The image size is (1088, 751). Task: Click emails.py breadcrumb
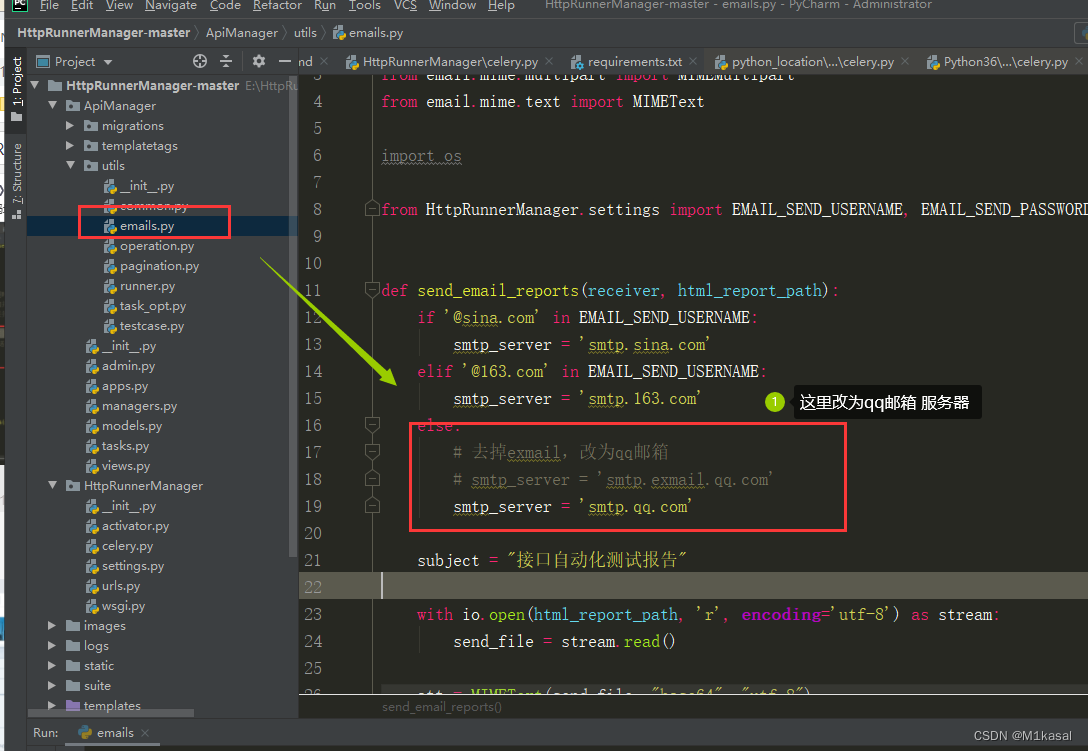pyautogui.click(x=368, y=33)
